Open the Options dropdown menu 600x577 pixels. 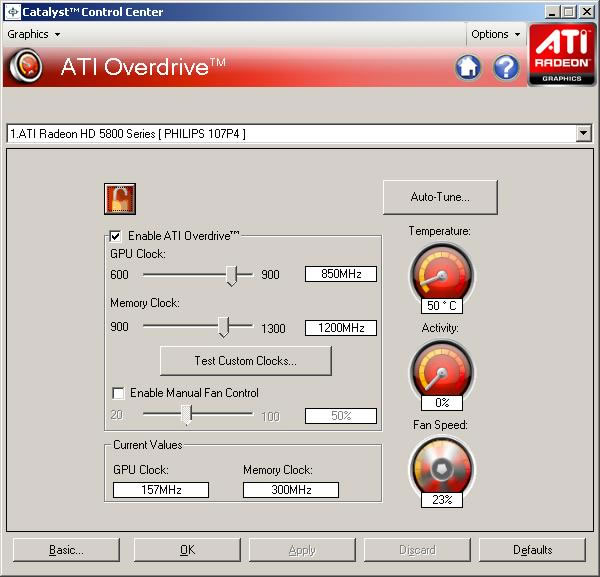[496, 34]
